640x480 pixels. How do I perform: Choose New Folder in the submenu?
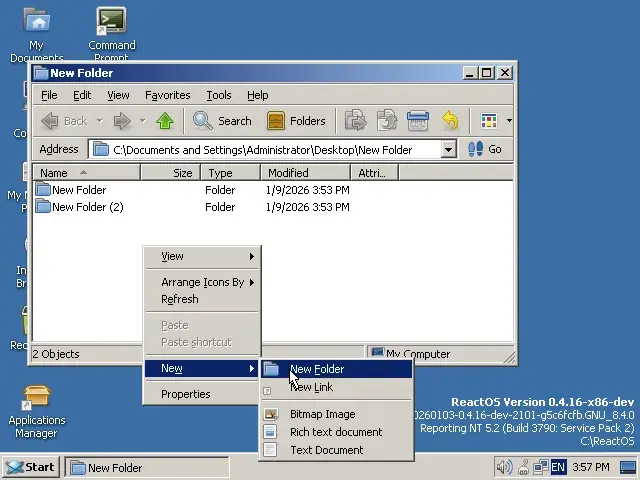tap(317, 369)
